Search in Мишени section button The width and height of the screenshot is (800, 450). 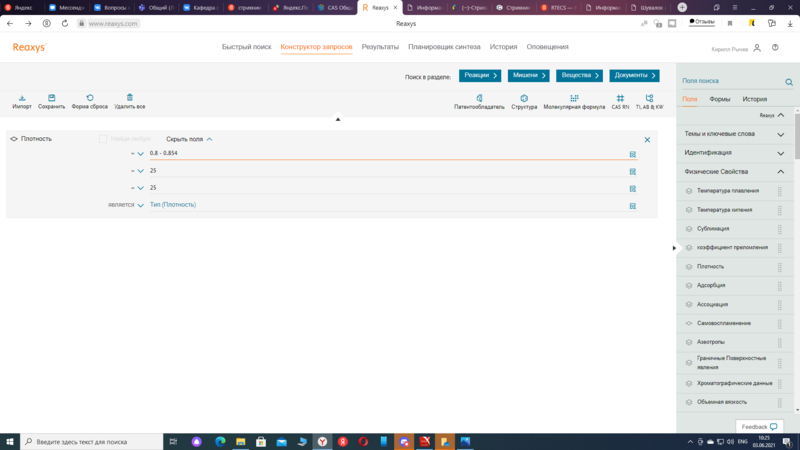(529, 76)
